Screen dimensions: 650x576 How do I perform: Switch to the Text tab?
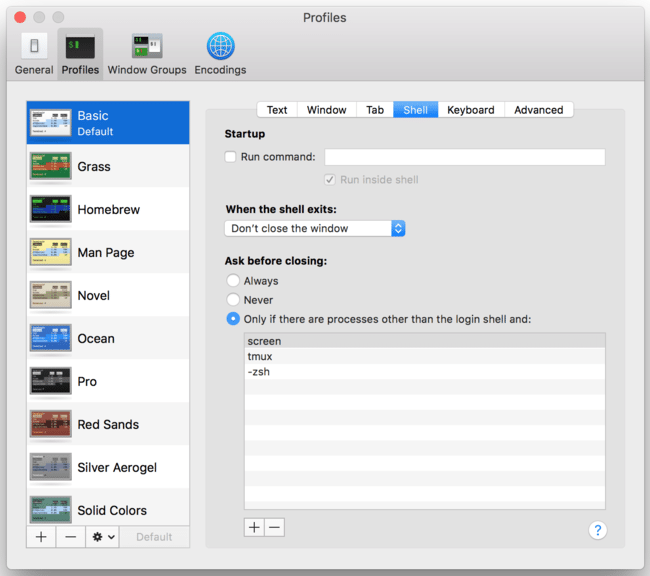[x=277, y=110]
